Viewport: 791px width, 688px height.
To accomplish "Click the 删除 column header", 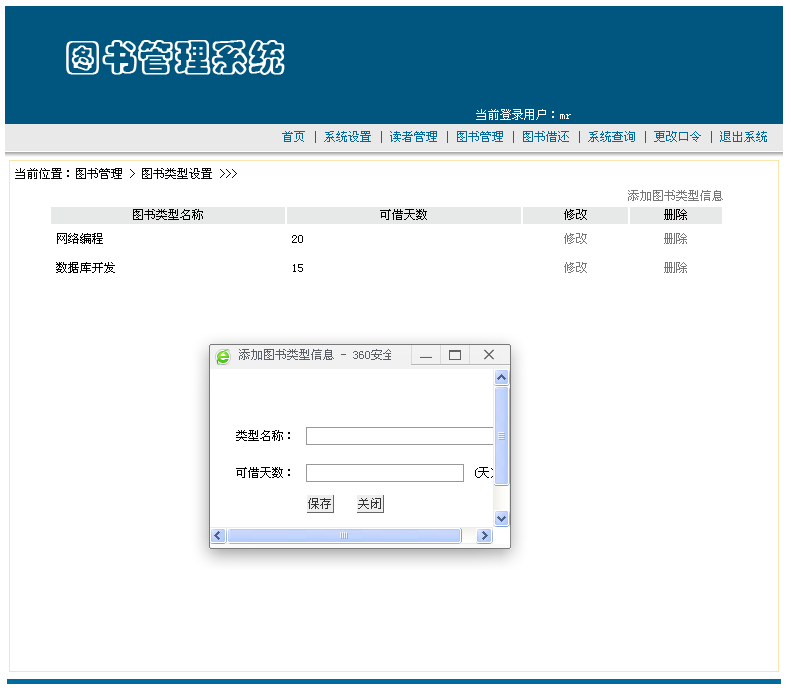I will coord(675,215).
